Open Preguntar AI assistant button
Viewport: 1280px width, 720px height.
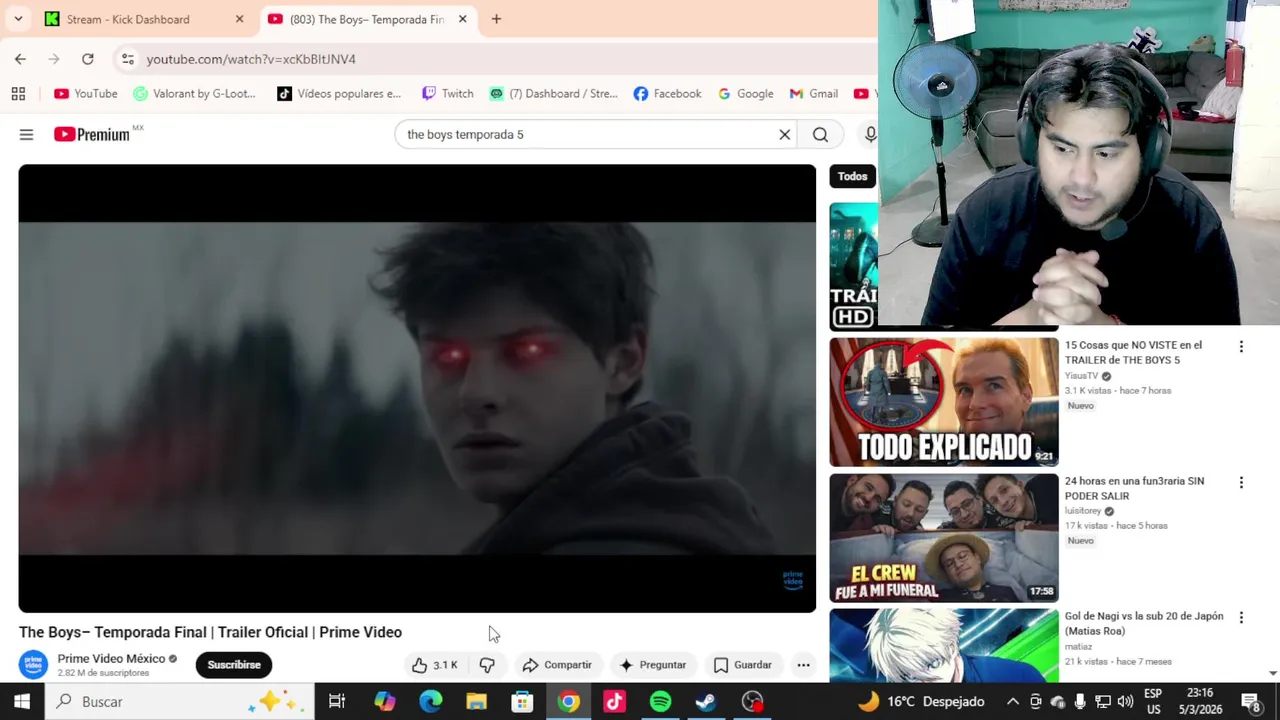click(x=652, y=665)
